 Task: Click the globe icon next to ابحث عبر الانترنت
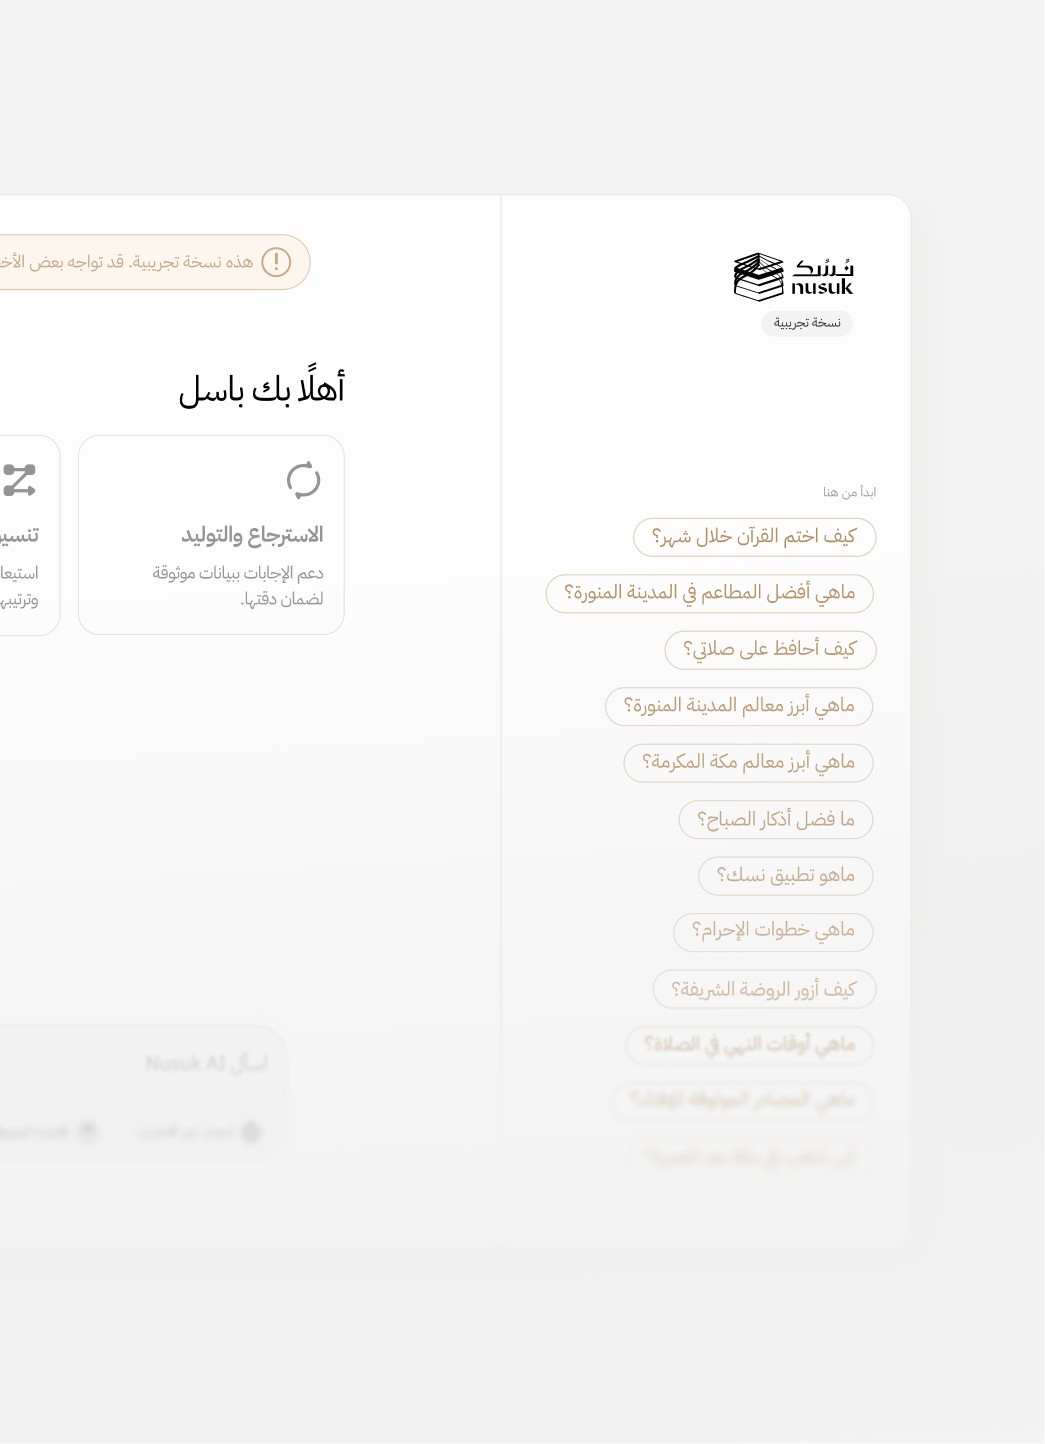(x=252, y=1133)
